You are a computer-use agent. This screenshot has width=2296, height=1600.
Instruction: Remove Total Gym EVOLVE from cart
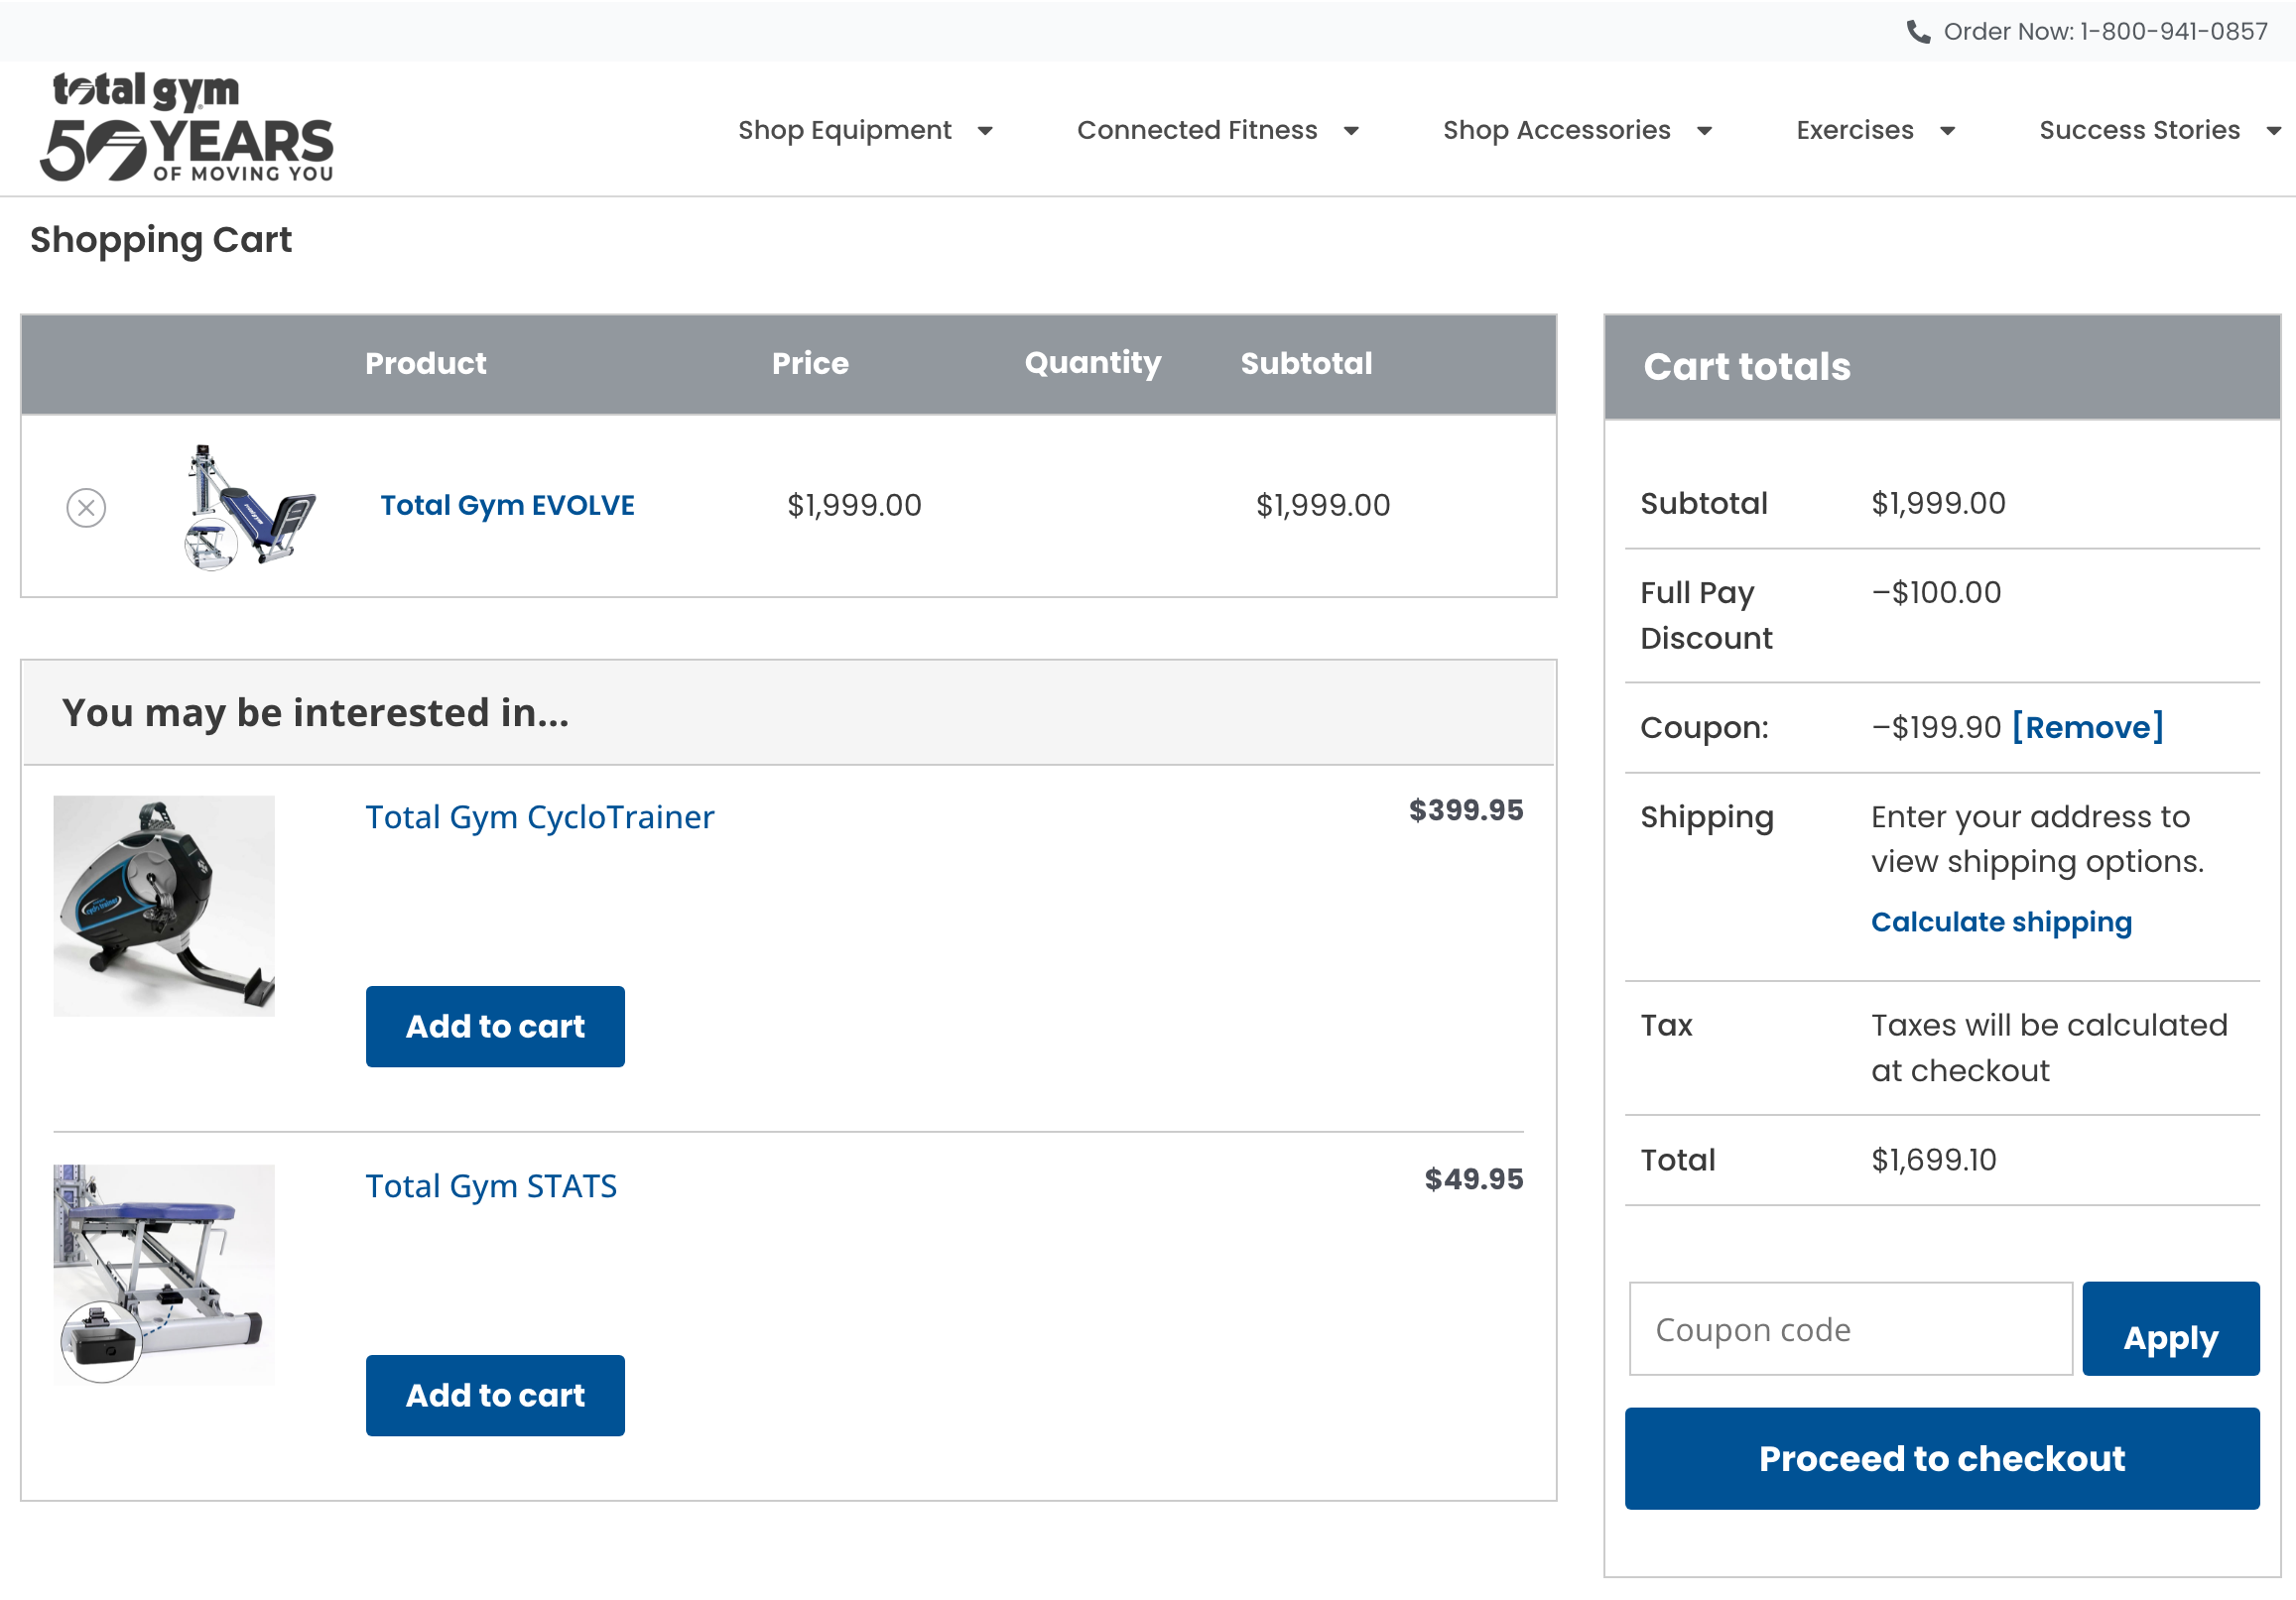(86, 508)
